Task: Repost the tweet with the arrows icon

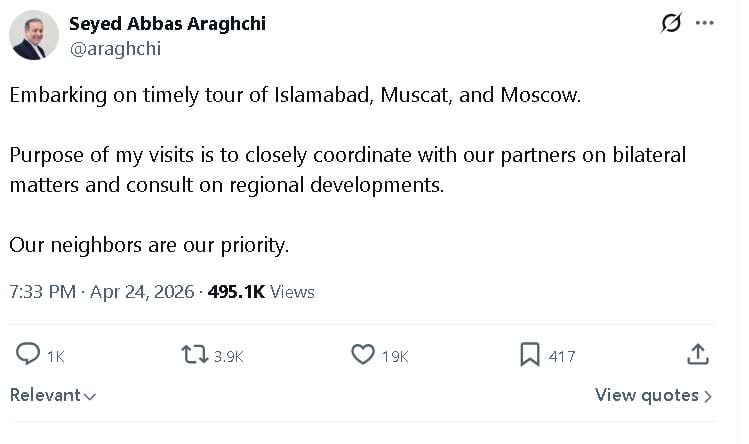Action: pyautogui.click(x=193, y=355)
